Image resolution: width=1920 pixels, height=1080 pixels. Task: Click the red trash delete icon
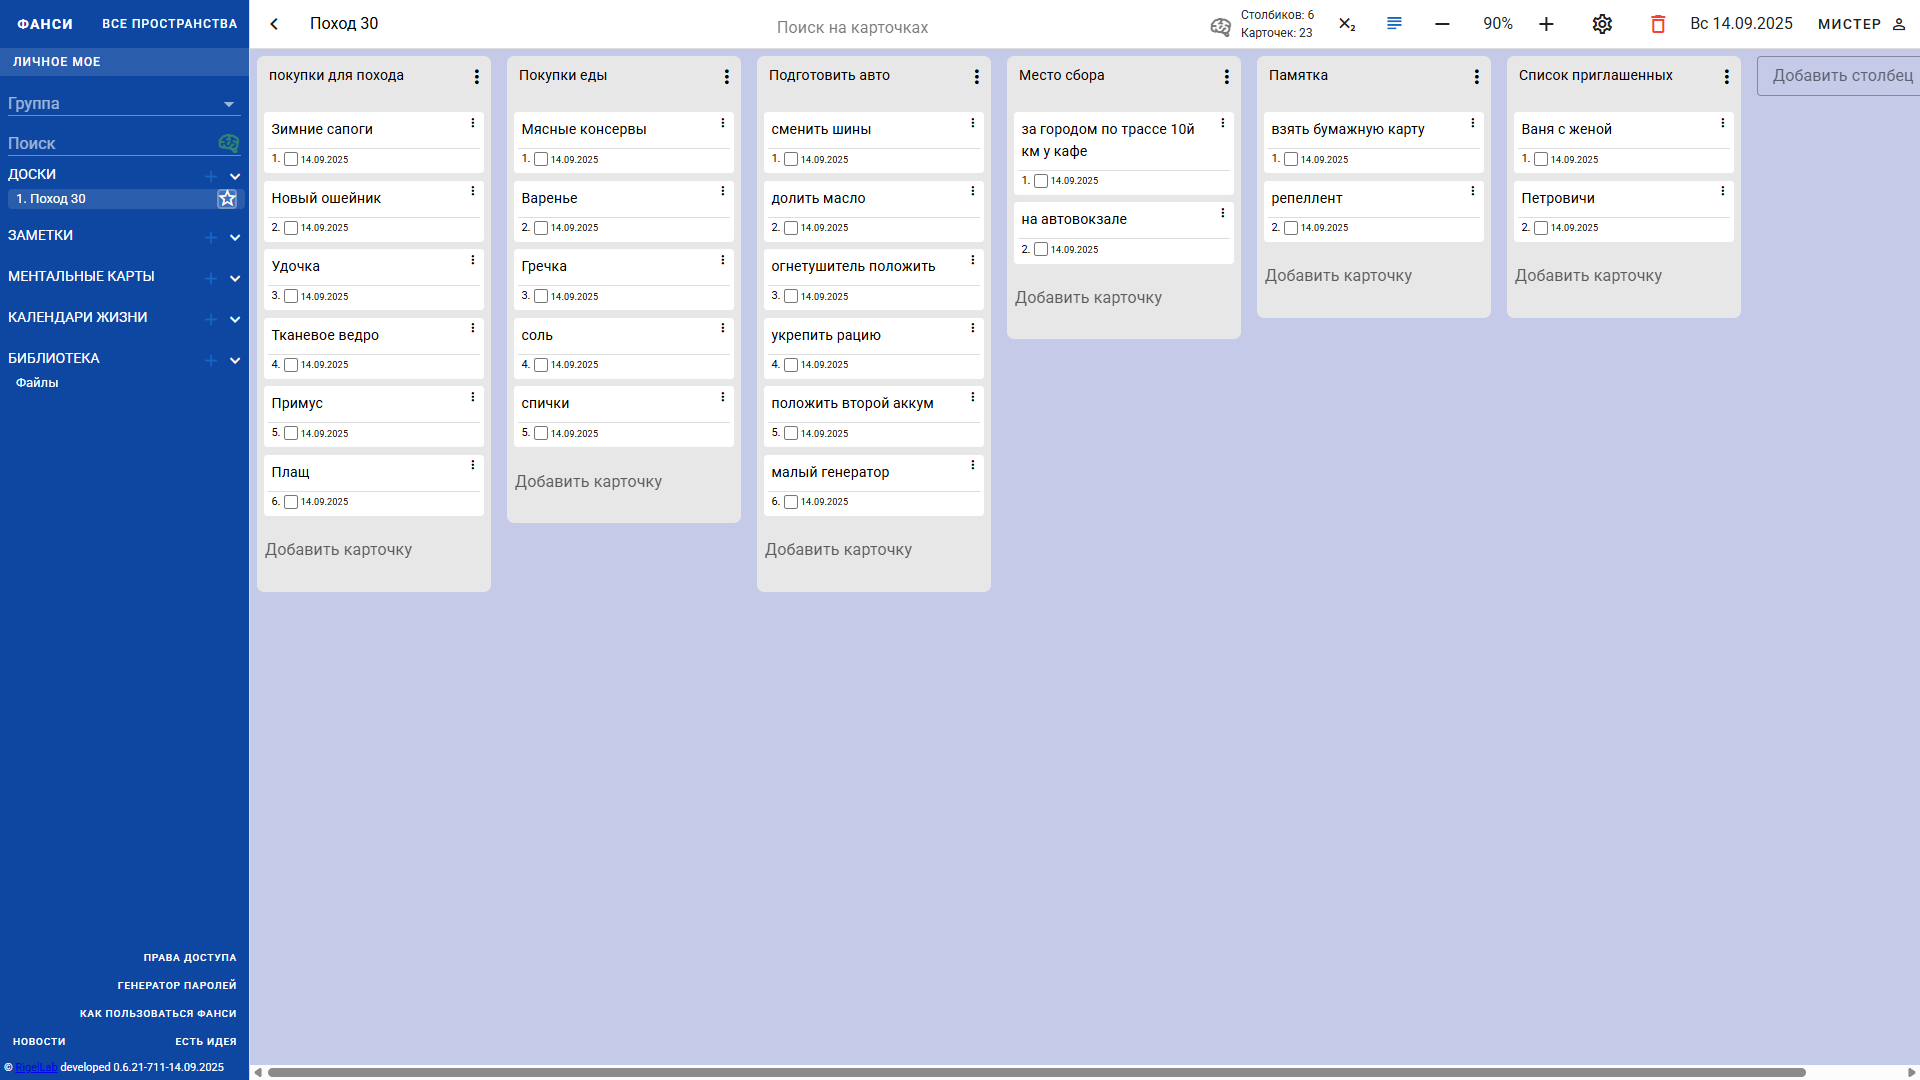tap(1657, 24)
